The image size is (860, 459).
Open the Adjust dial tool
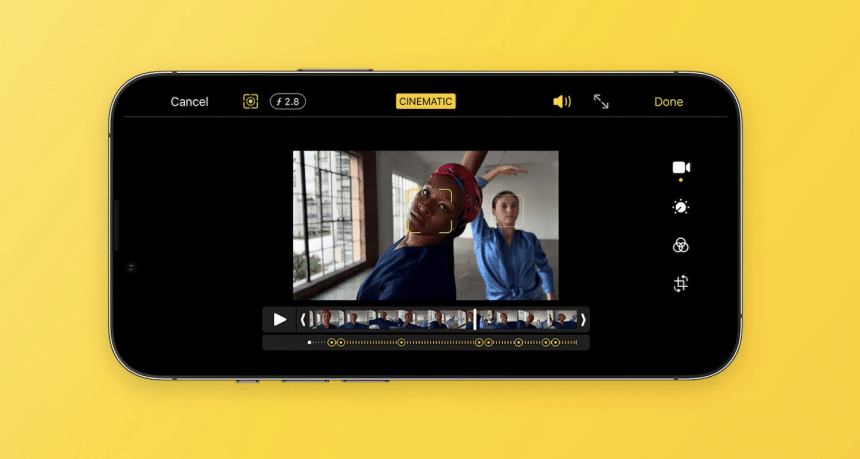coord(681,207)
